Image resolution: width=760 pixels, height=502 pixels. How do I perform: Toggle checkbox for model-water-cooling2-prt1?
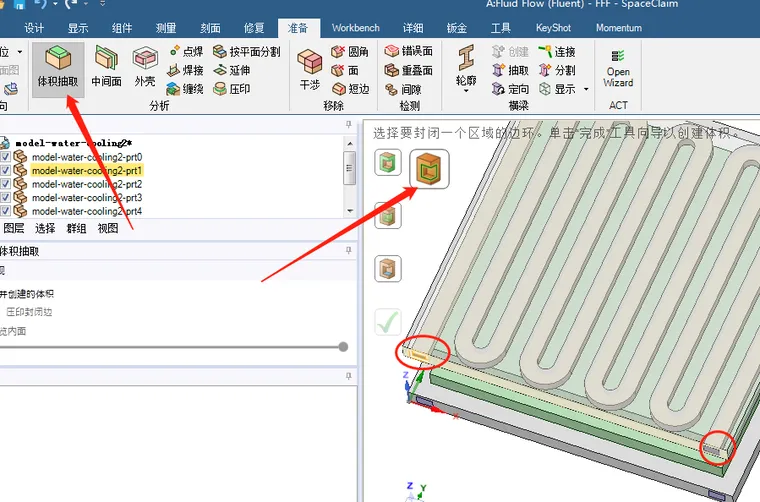point(5,170)
